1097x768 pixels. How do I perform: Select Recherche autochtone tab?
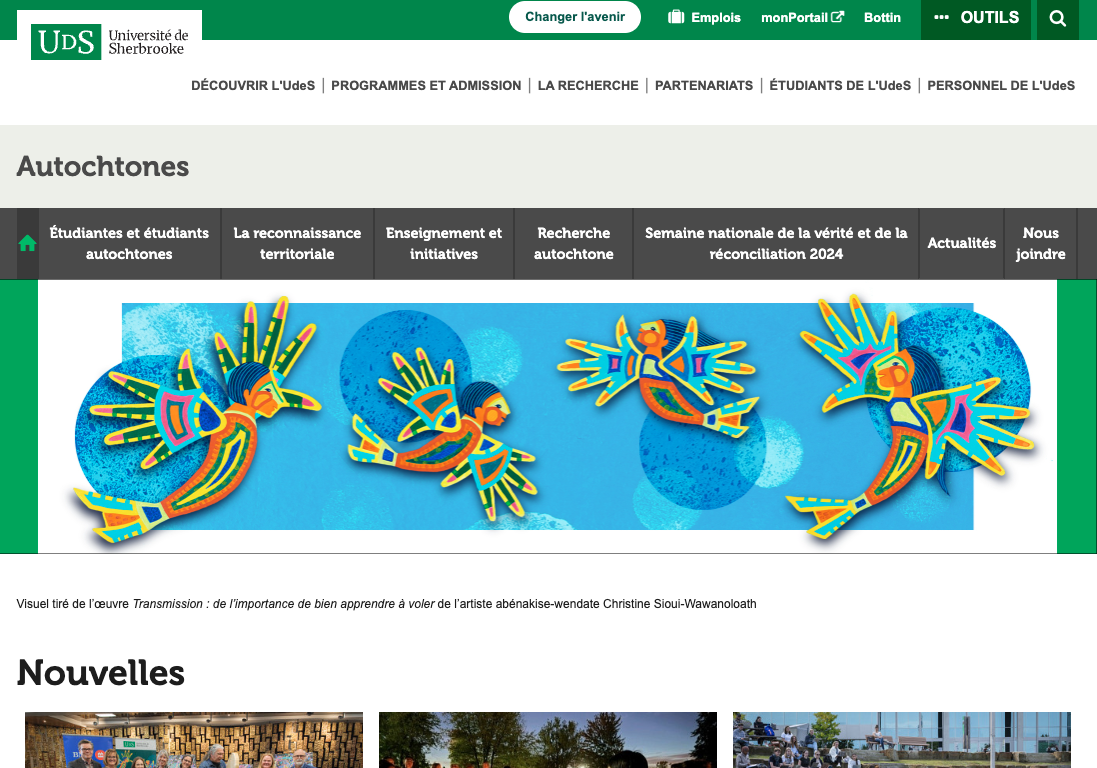click(x=574, y=243)
